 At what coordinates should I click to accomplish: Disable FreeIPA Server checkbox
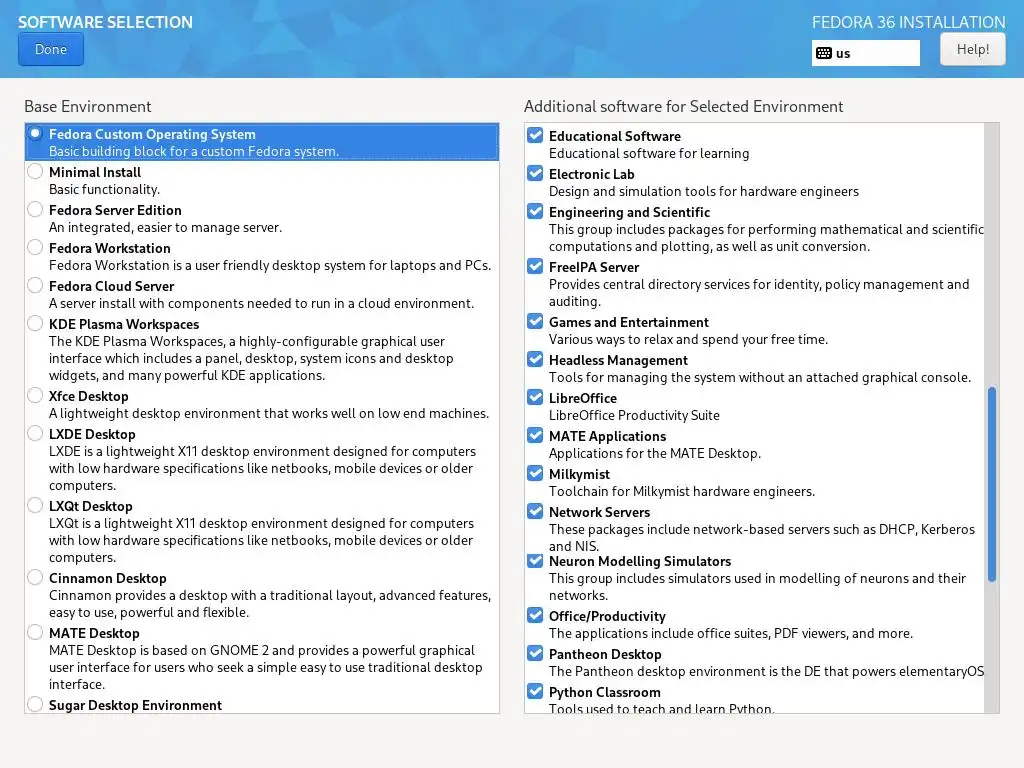click(x=535, y=266)
